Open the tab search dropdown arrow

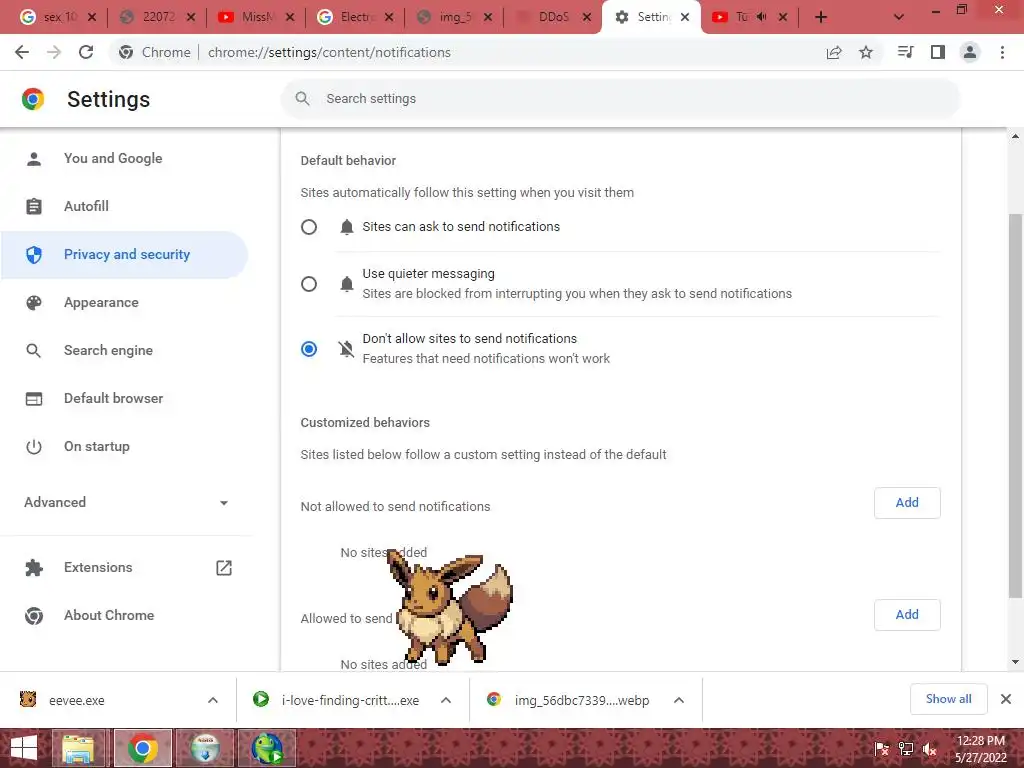tap(899, 17)
